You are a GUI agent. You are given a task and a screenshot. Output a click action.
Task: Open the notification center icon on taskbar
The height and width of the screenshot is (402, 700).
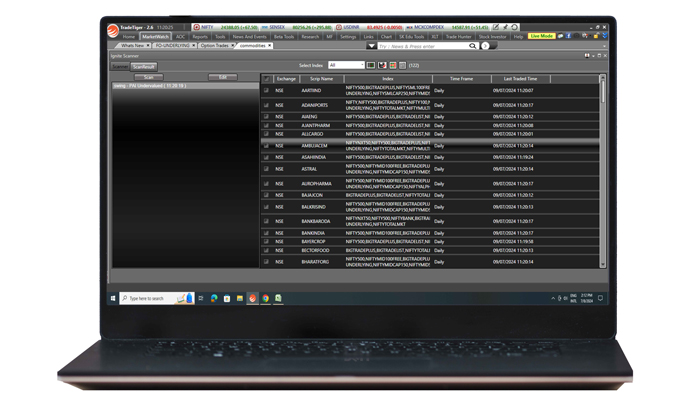point(600,298)
